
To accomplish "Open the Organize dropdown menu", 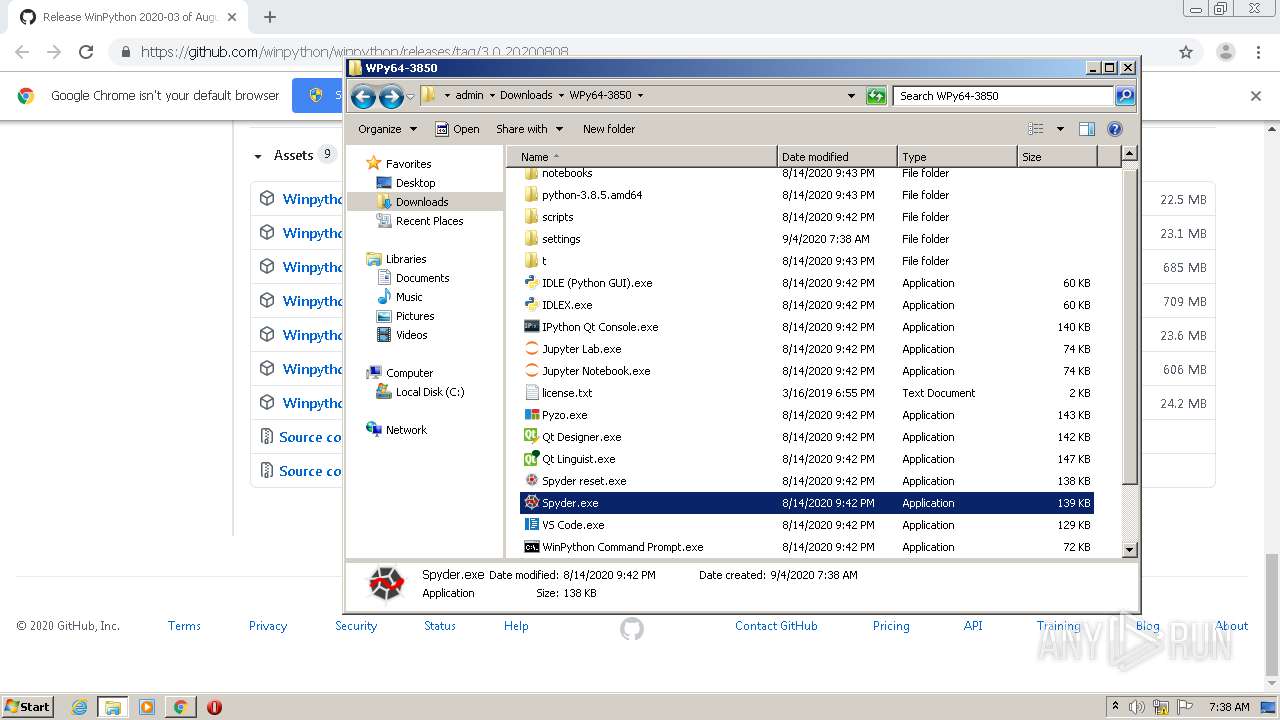I will click(x=387, y=129).
